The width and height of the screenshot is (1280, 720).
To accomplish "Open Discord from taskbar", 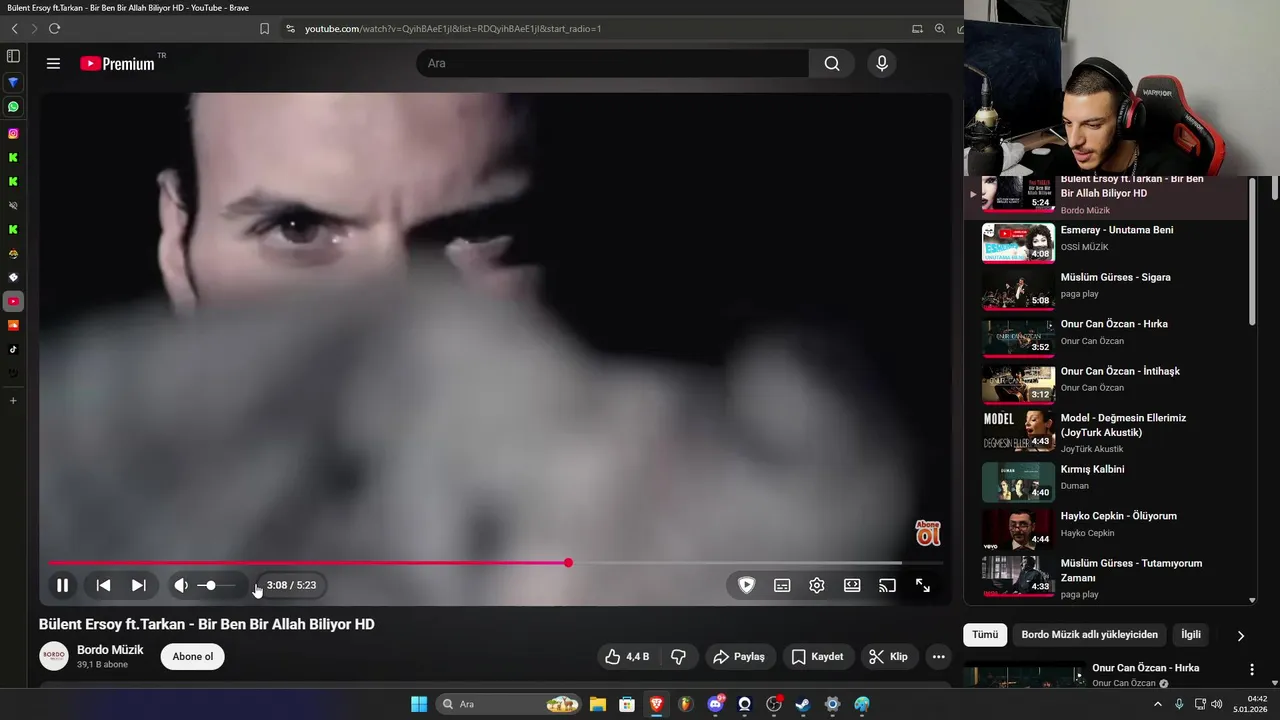I will pyautogui.click(x=715, y=704).
